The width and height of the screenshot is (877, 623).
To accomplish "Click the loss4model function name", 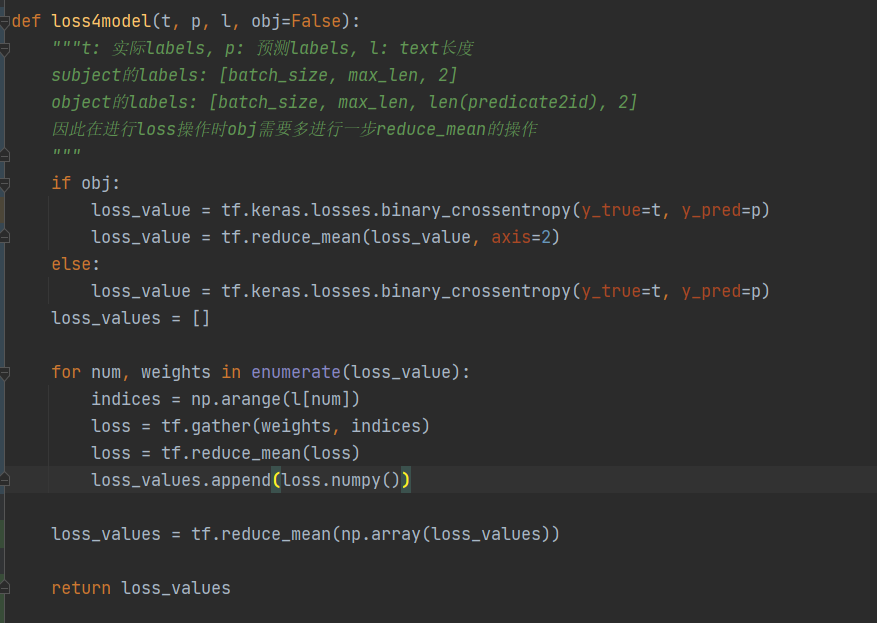I will click(96, 20).
